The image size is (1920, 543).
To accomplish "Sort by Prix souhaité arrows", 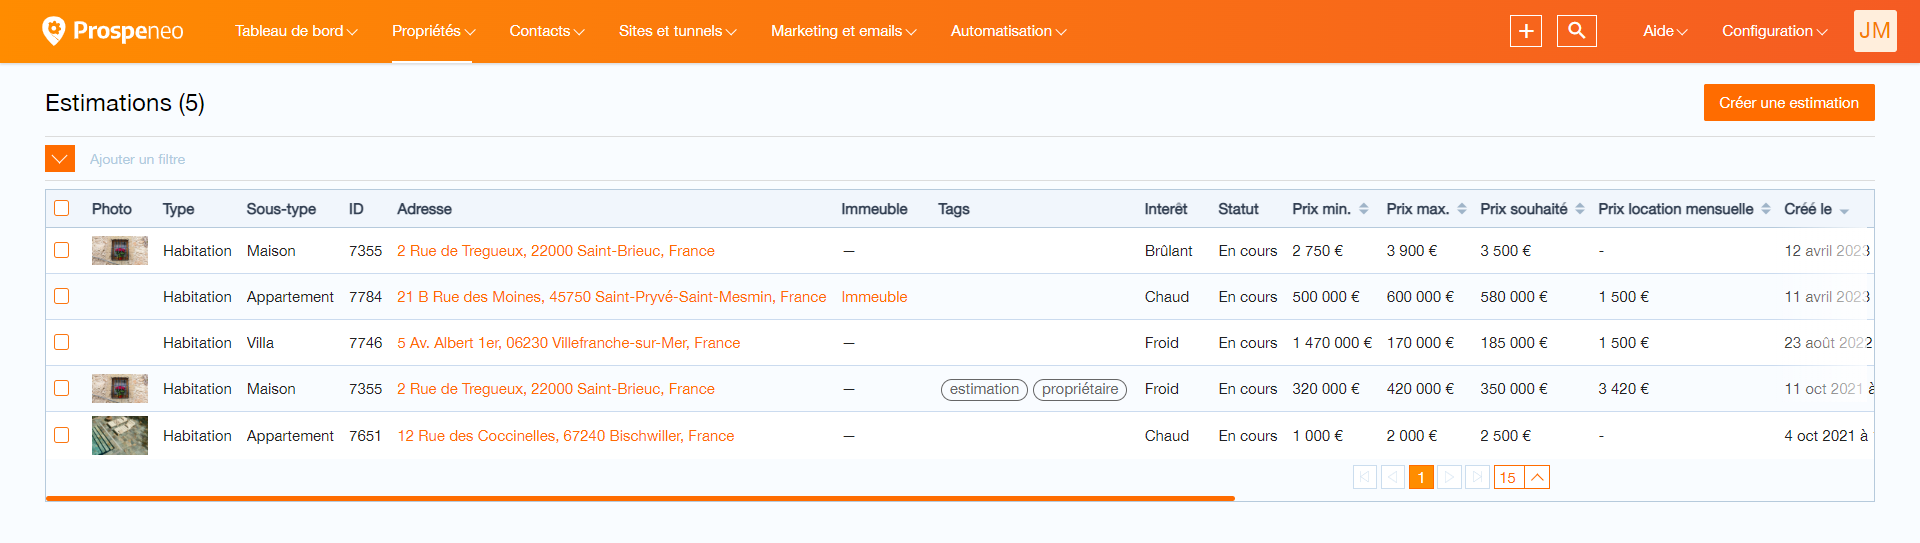I will [1580, 209].
